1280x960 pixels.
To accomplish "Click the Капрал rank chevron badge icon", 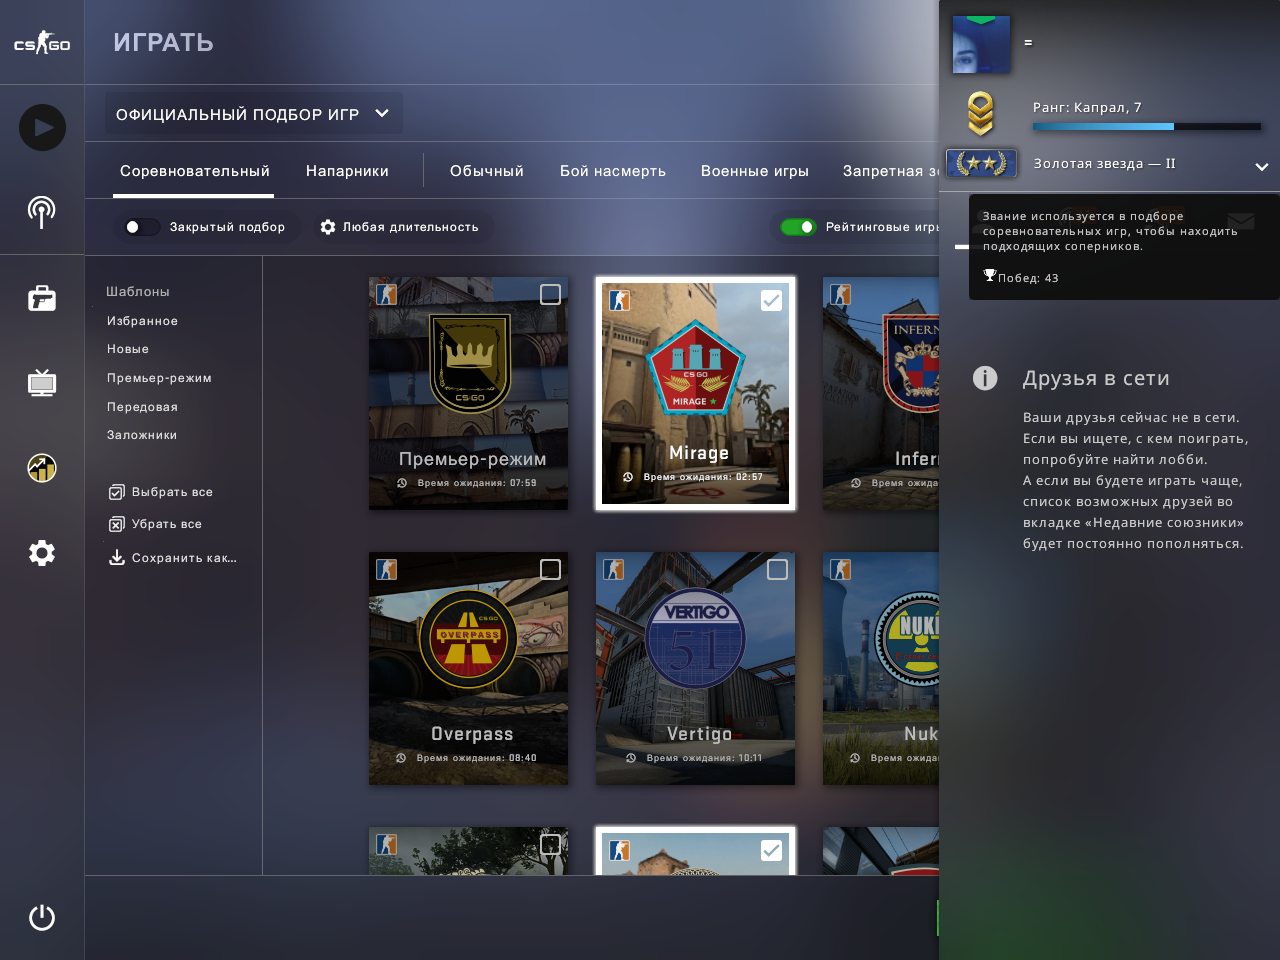I will tap(981, 114).
